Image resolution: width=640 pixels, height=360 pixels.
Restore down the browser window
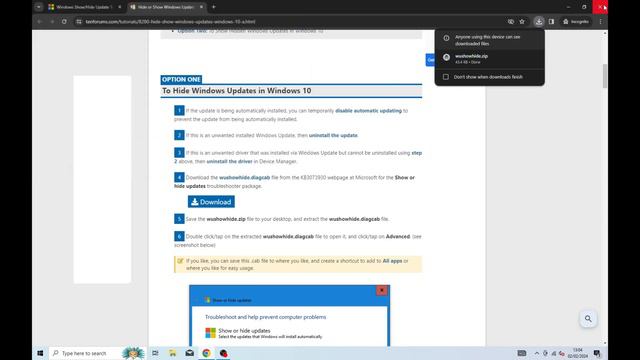pos(584,7)
